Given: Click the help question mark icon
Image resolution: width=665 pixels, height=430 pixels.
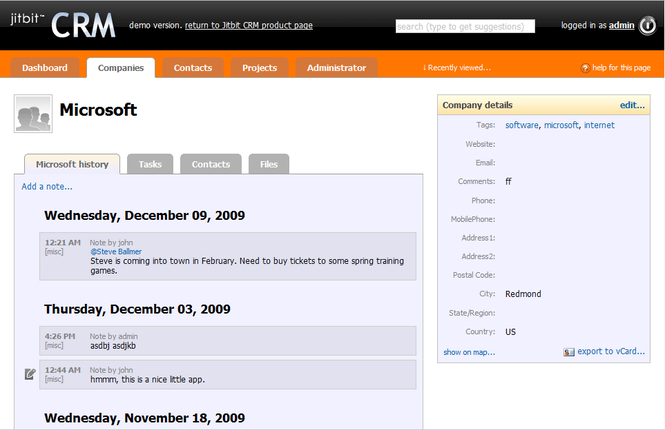Looking at the screenshot, I should coord(585,68).
